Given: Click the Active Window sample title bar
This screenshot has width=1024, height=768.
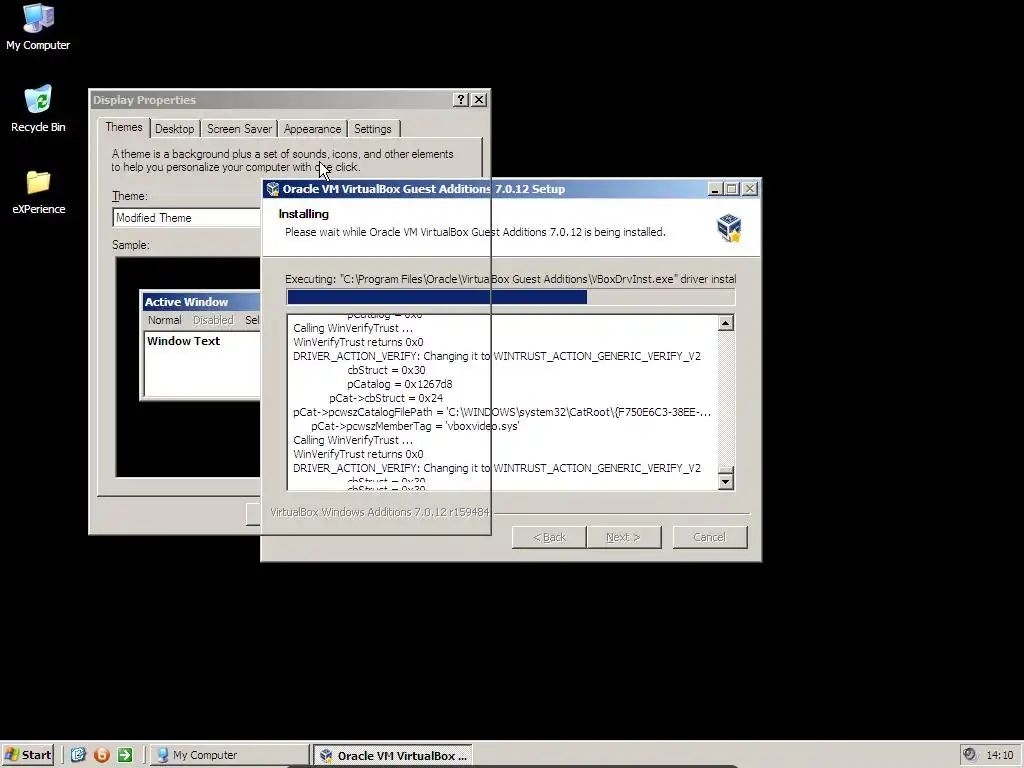Looking at the screenshot, I should 201,302.
